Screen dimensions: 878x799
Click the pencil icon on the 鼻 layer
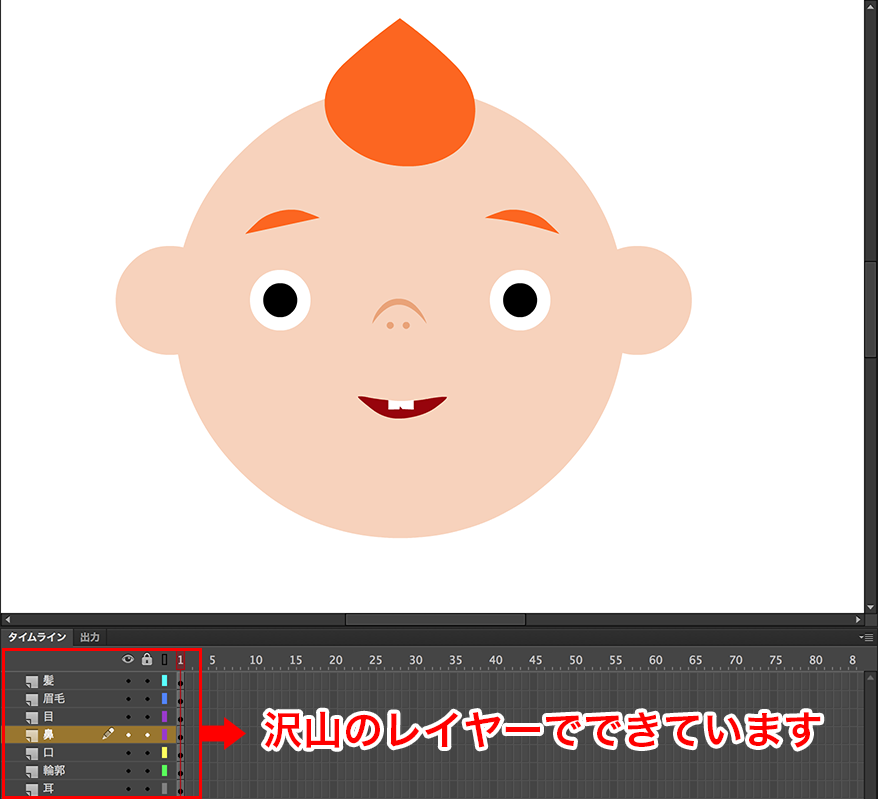[108, 734]
